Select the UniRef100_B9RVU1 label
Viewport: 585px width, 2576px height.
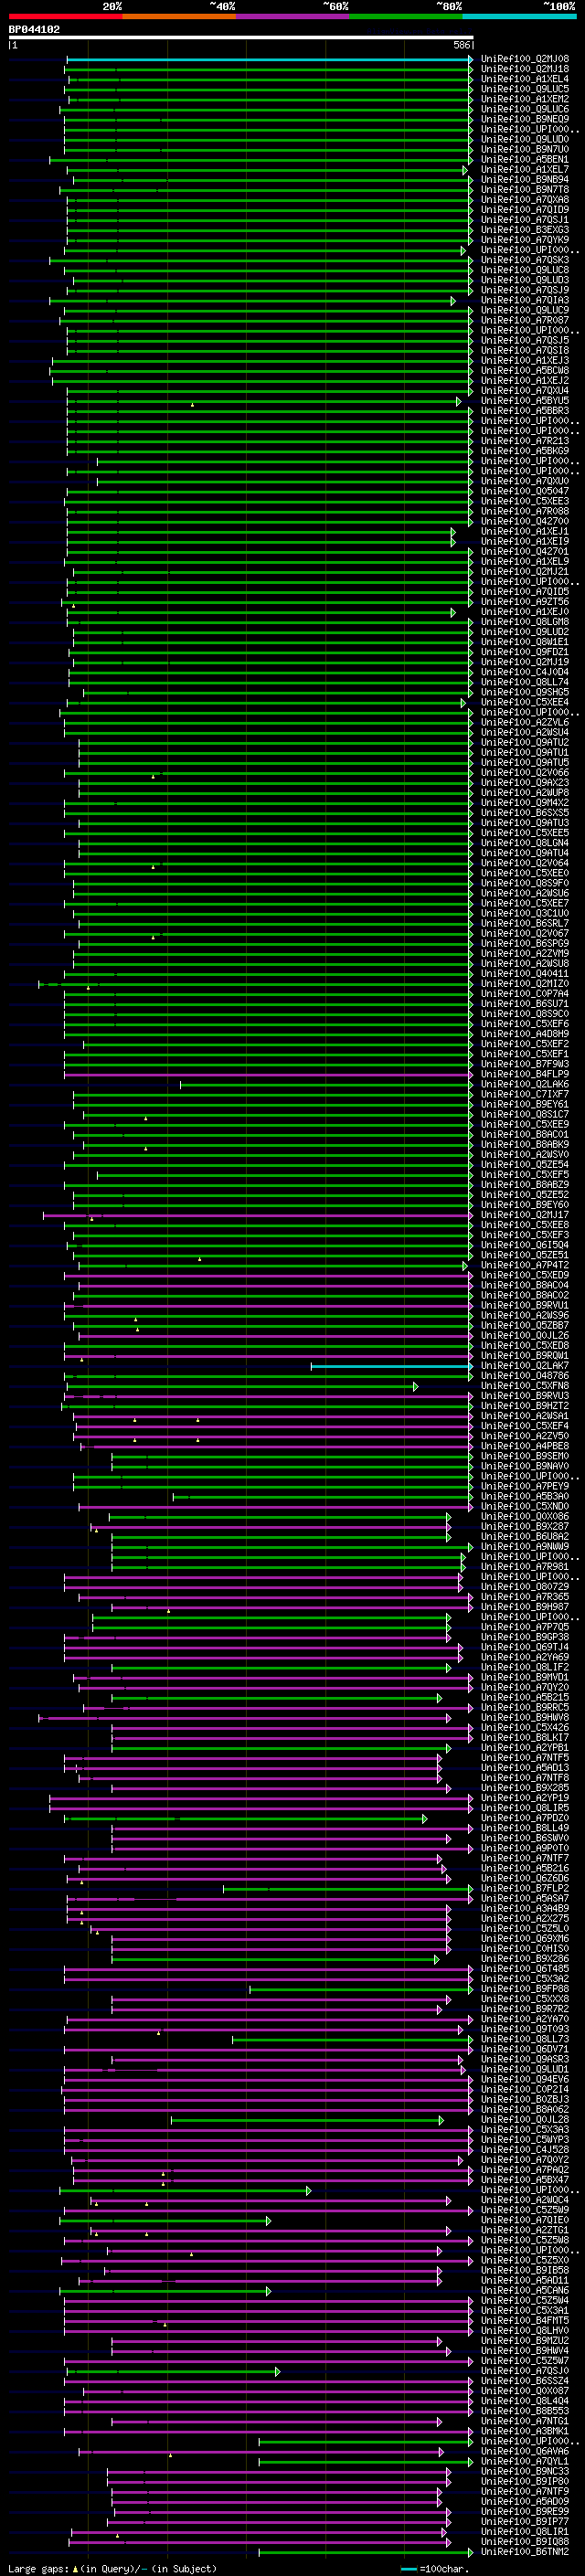[525, 1305]
